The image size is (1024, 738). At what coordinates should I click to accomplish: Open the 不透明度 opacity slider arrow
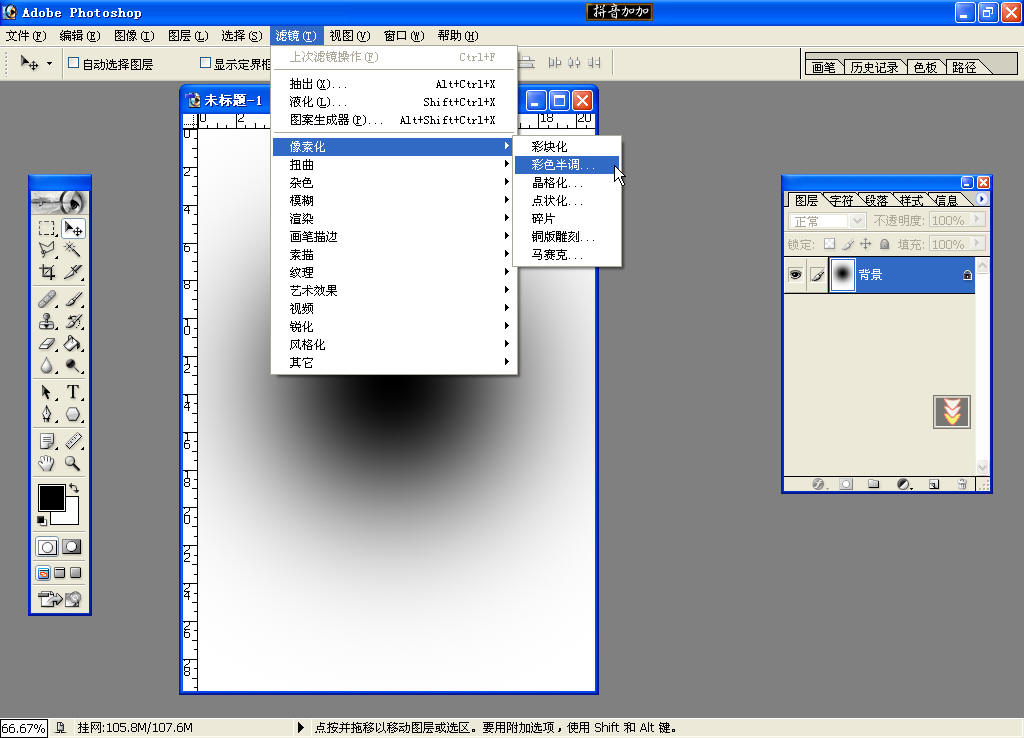978,219
